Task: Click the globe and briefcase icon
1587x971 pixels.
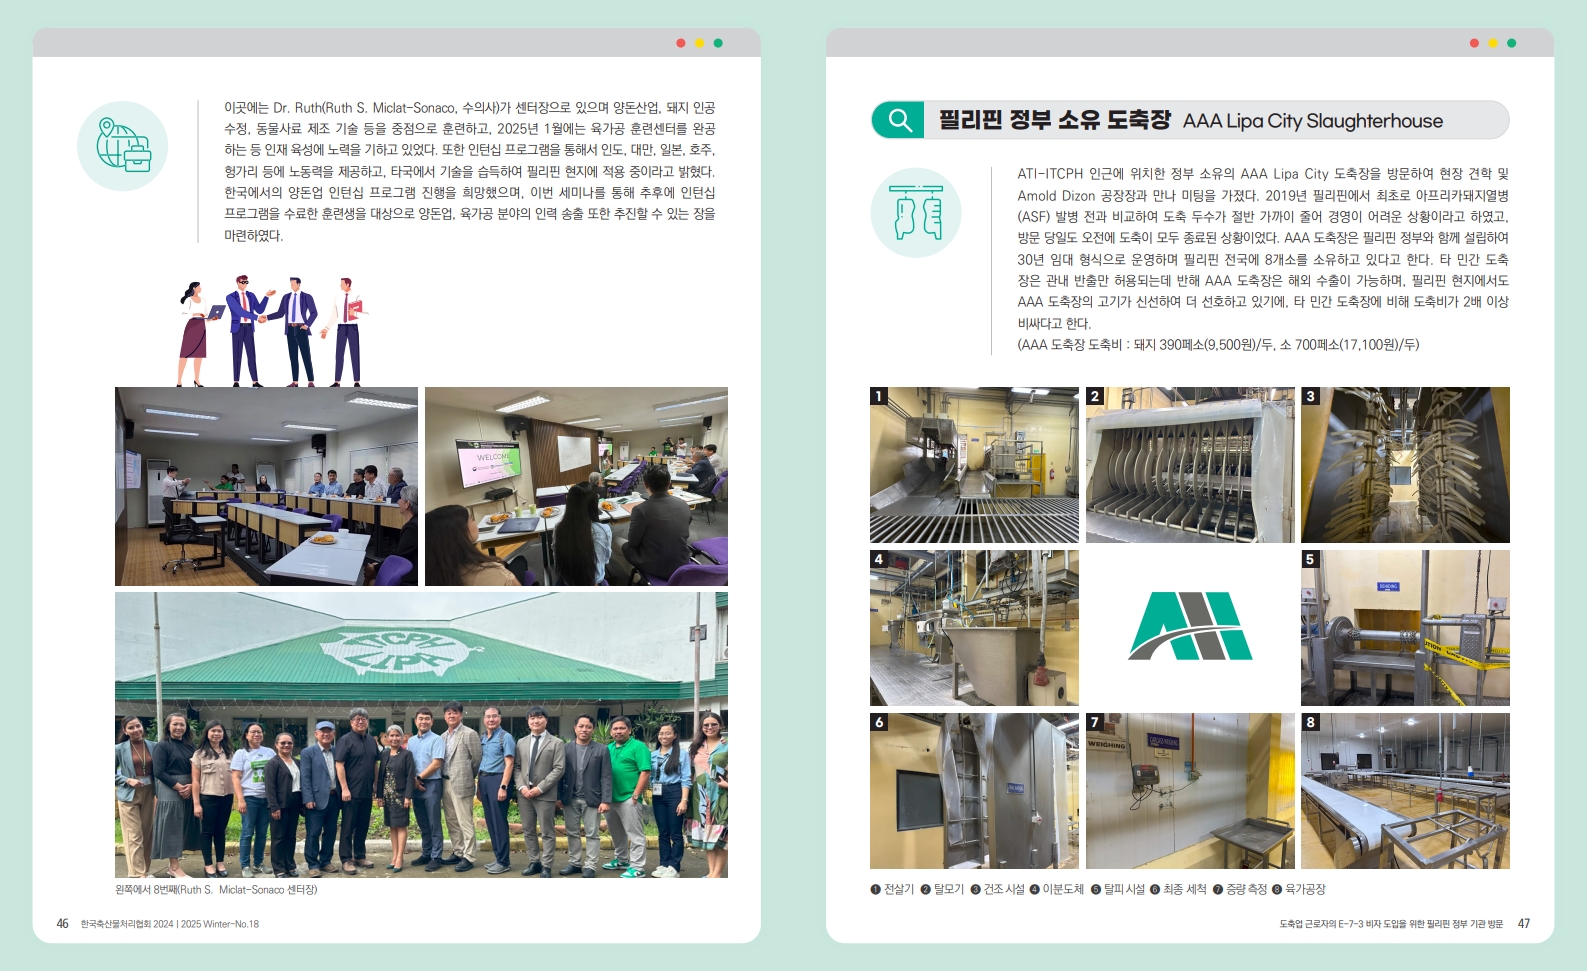Action: (x=123, y=146)
